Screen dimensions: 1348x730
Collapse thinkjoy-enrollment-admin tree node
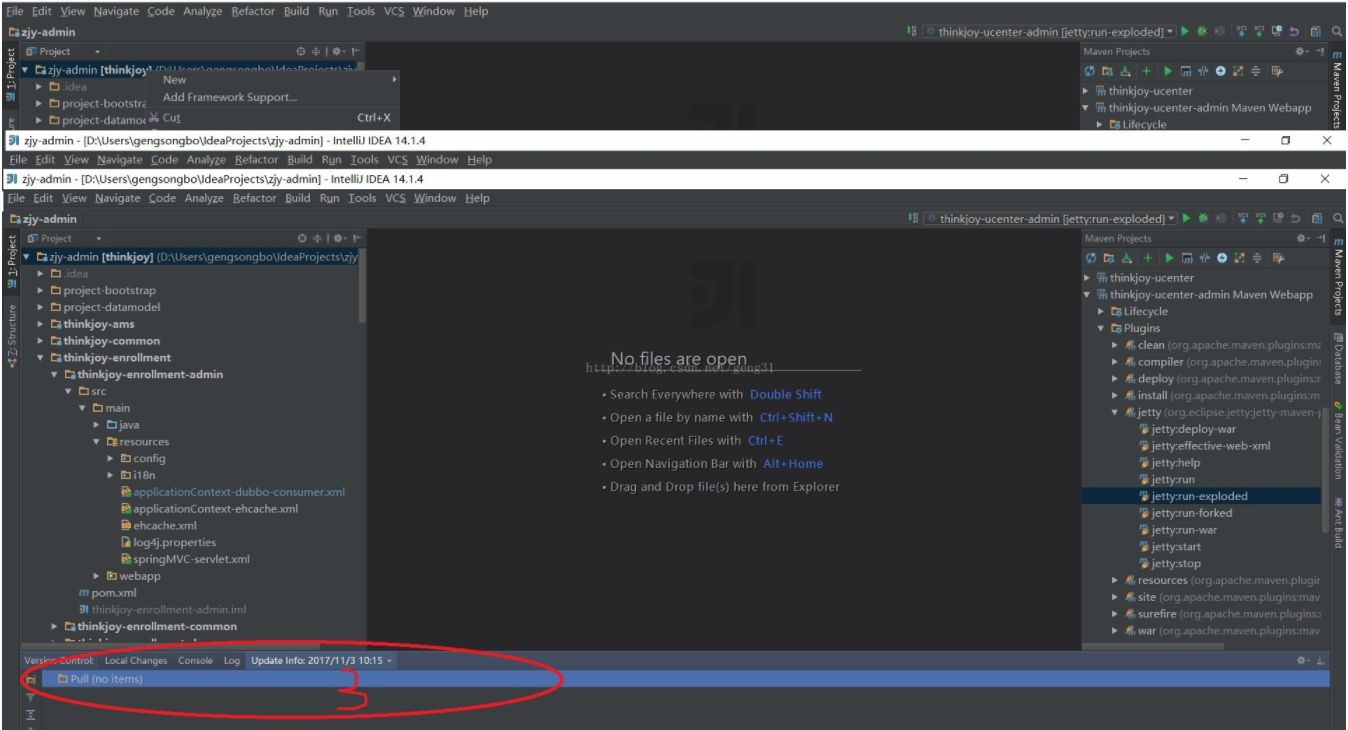(x=56, y=374)
